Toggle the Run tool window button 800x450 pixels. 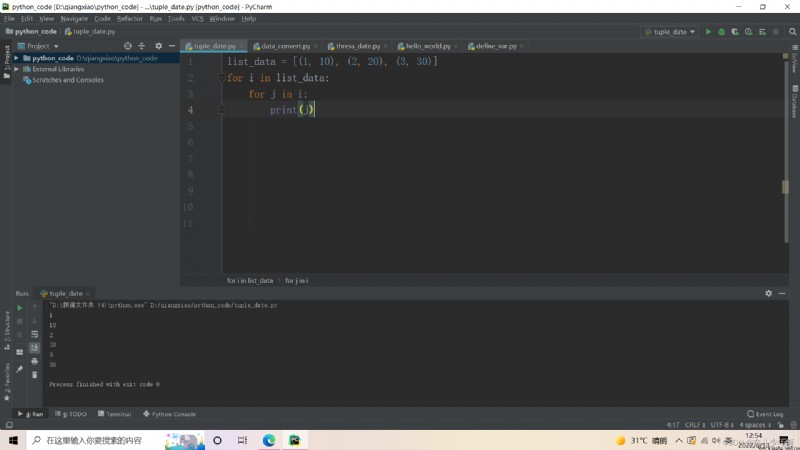click(x=31, y=414)
